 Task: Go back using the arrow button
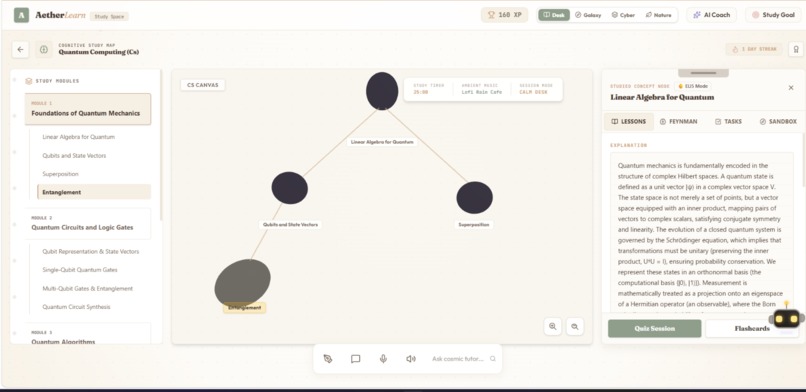point(20,50)
